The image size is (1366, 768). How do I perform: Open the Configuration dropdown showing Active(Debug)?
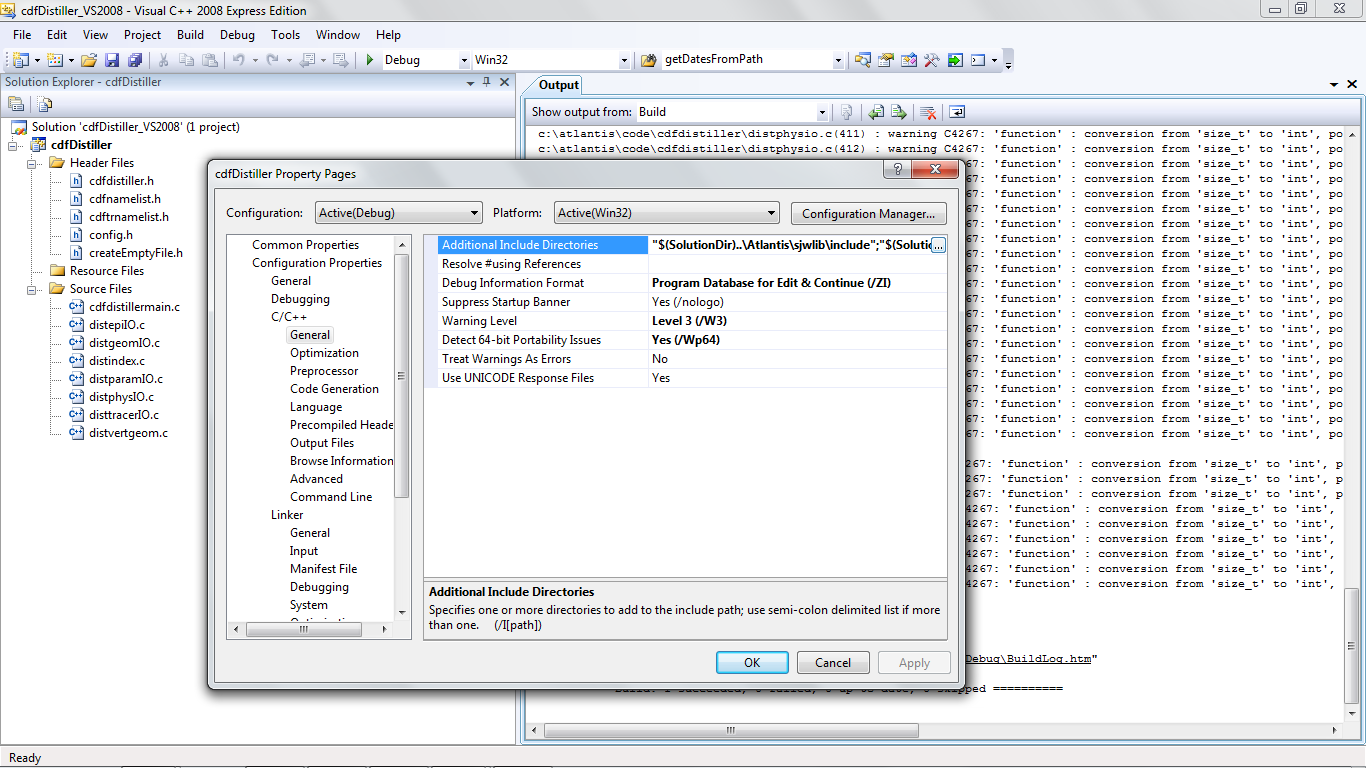pyautogui.click(x=399, y=213)
